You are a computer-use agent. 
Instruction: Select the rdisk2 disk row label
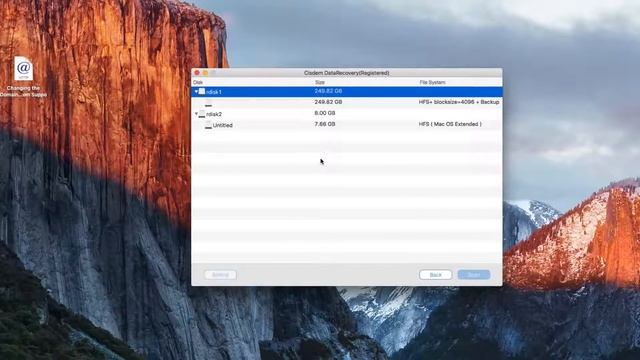point(214,114)
